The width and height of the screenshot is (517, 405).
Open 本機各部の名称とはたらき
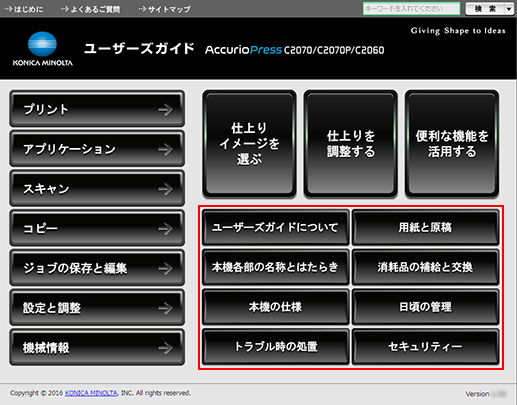click(x=276, y=267)
